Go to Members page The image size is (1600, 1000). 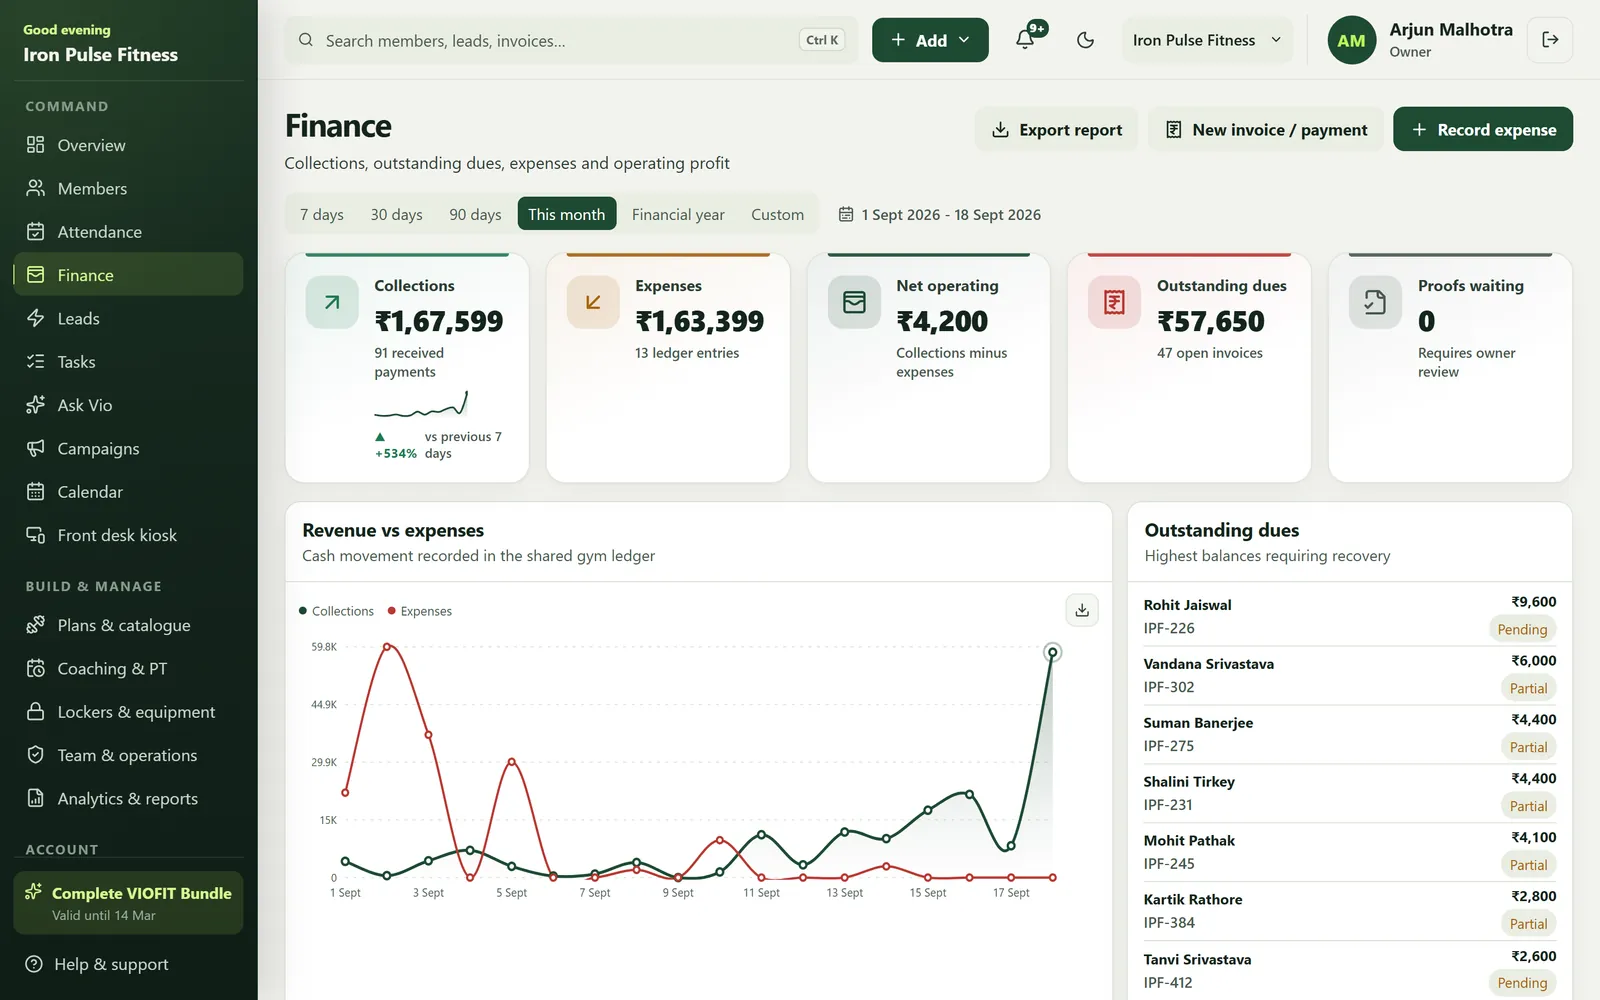128,188
